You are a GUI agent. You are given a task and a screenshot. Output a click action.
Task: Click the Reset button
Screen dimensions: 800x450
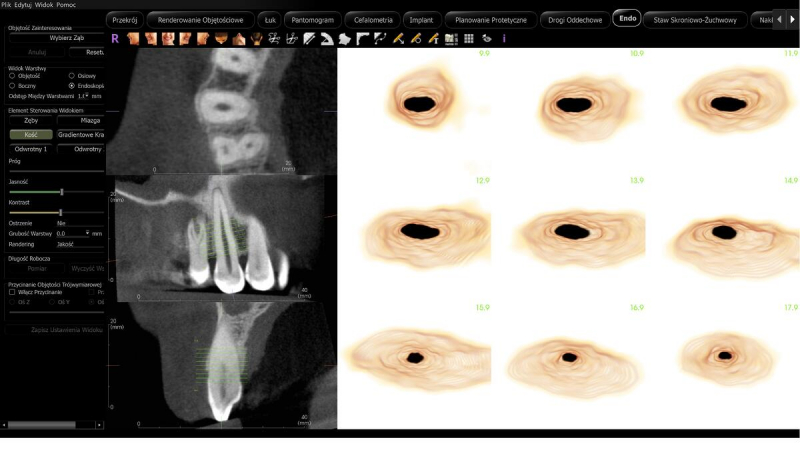point(87,52)
